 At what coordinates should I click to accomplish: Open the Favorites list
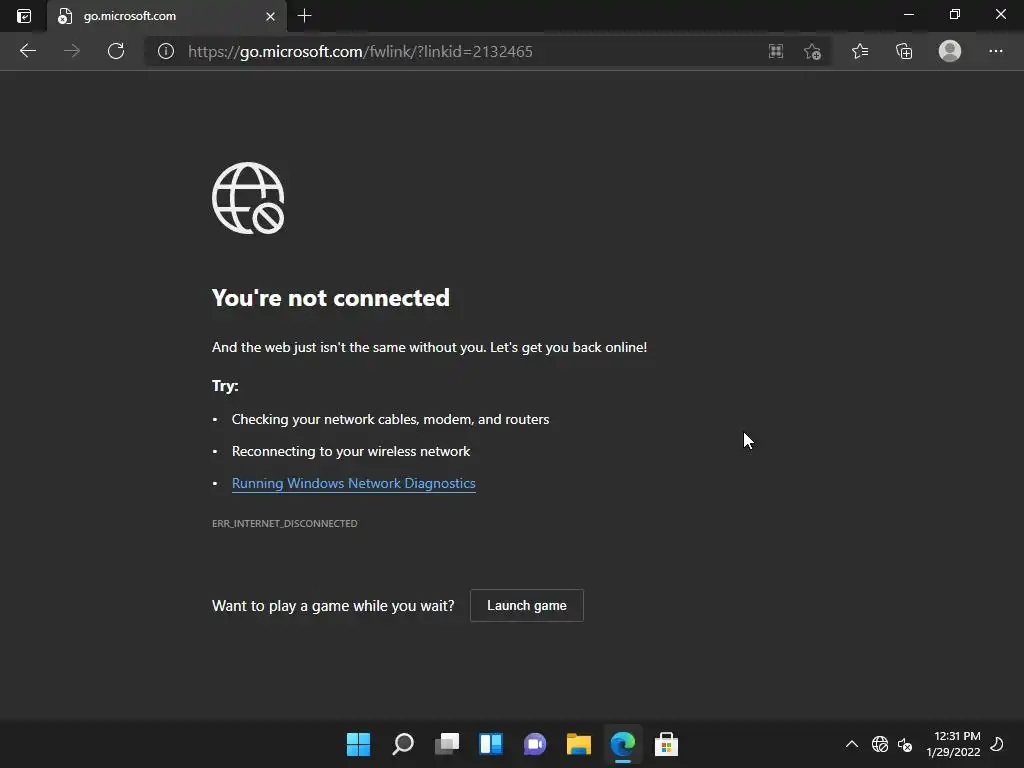[860, 51]
